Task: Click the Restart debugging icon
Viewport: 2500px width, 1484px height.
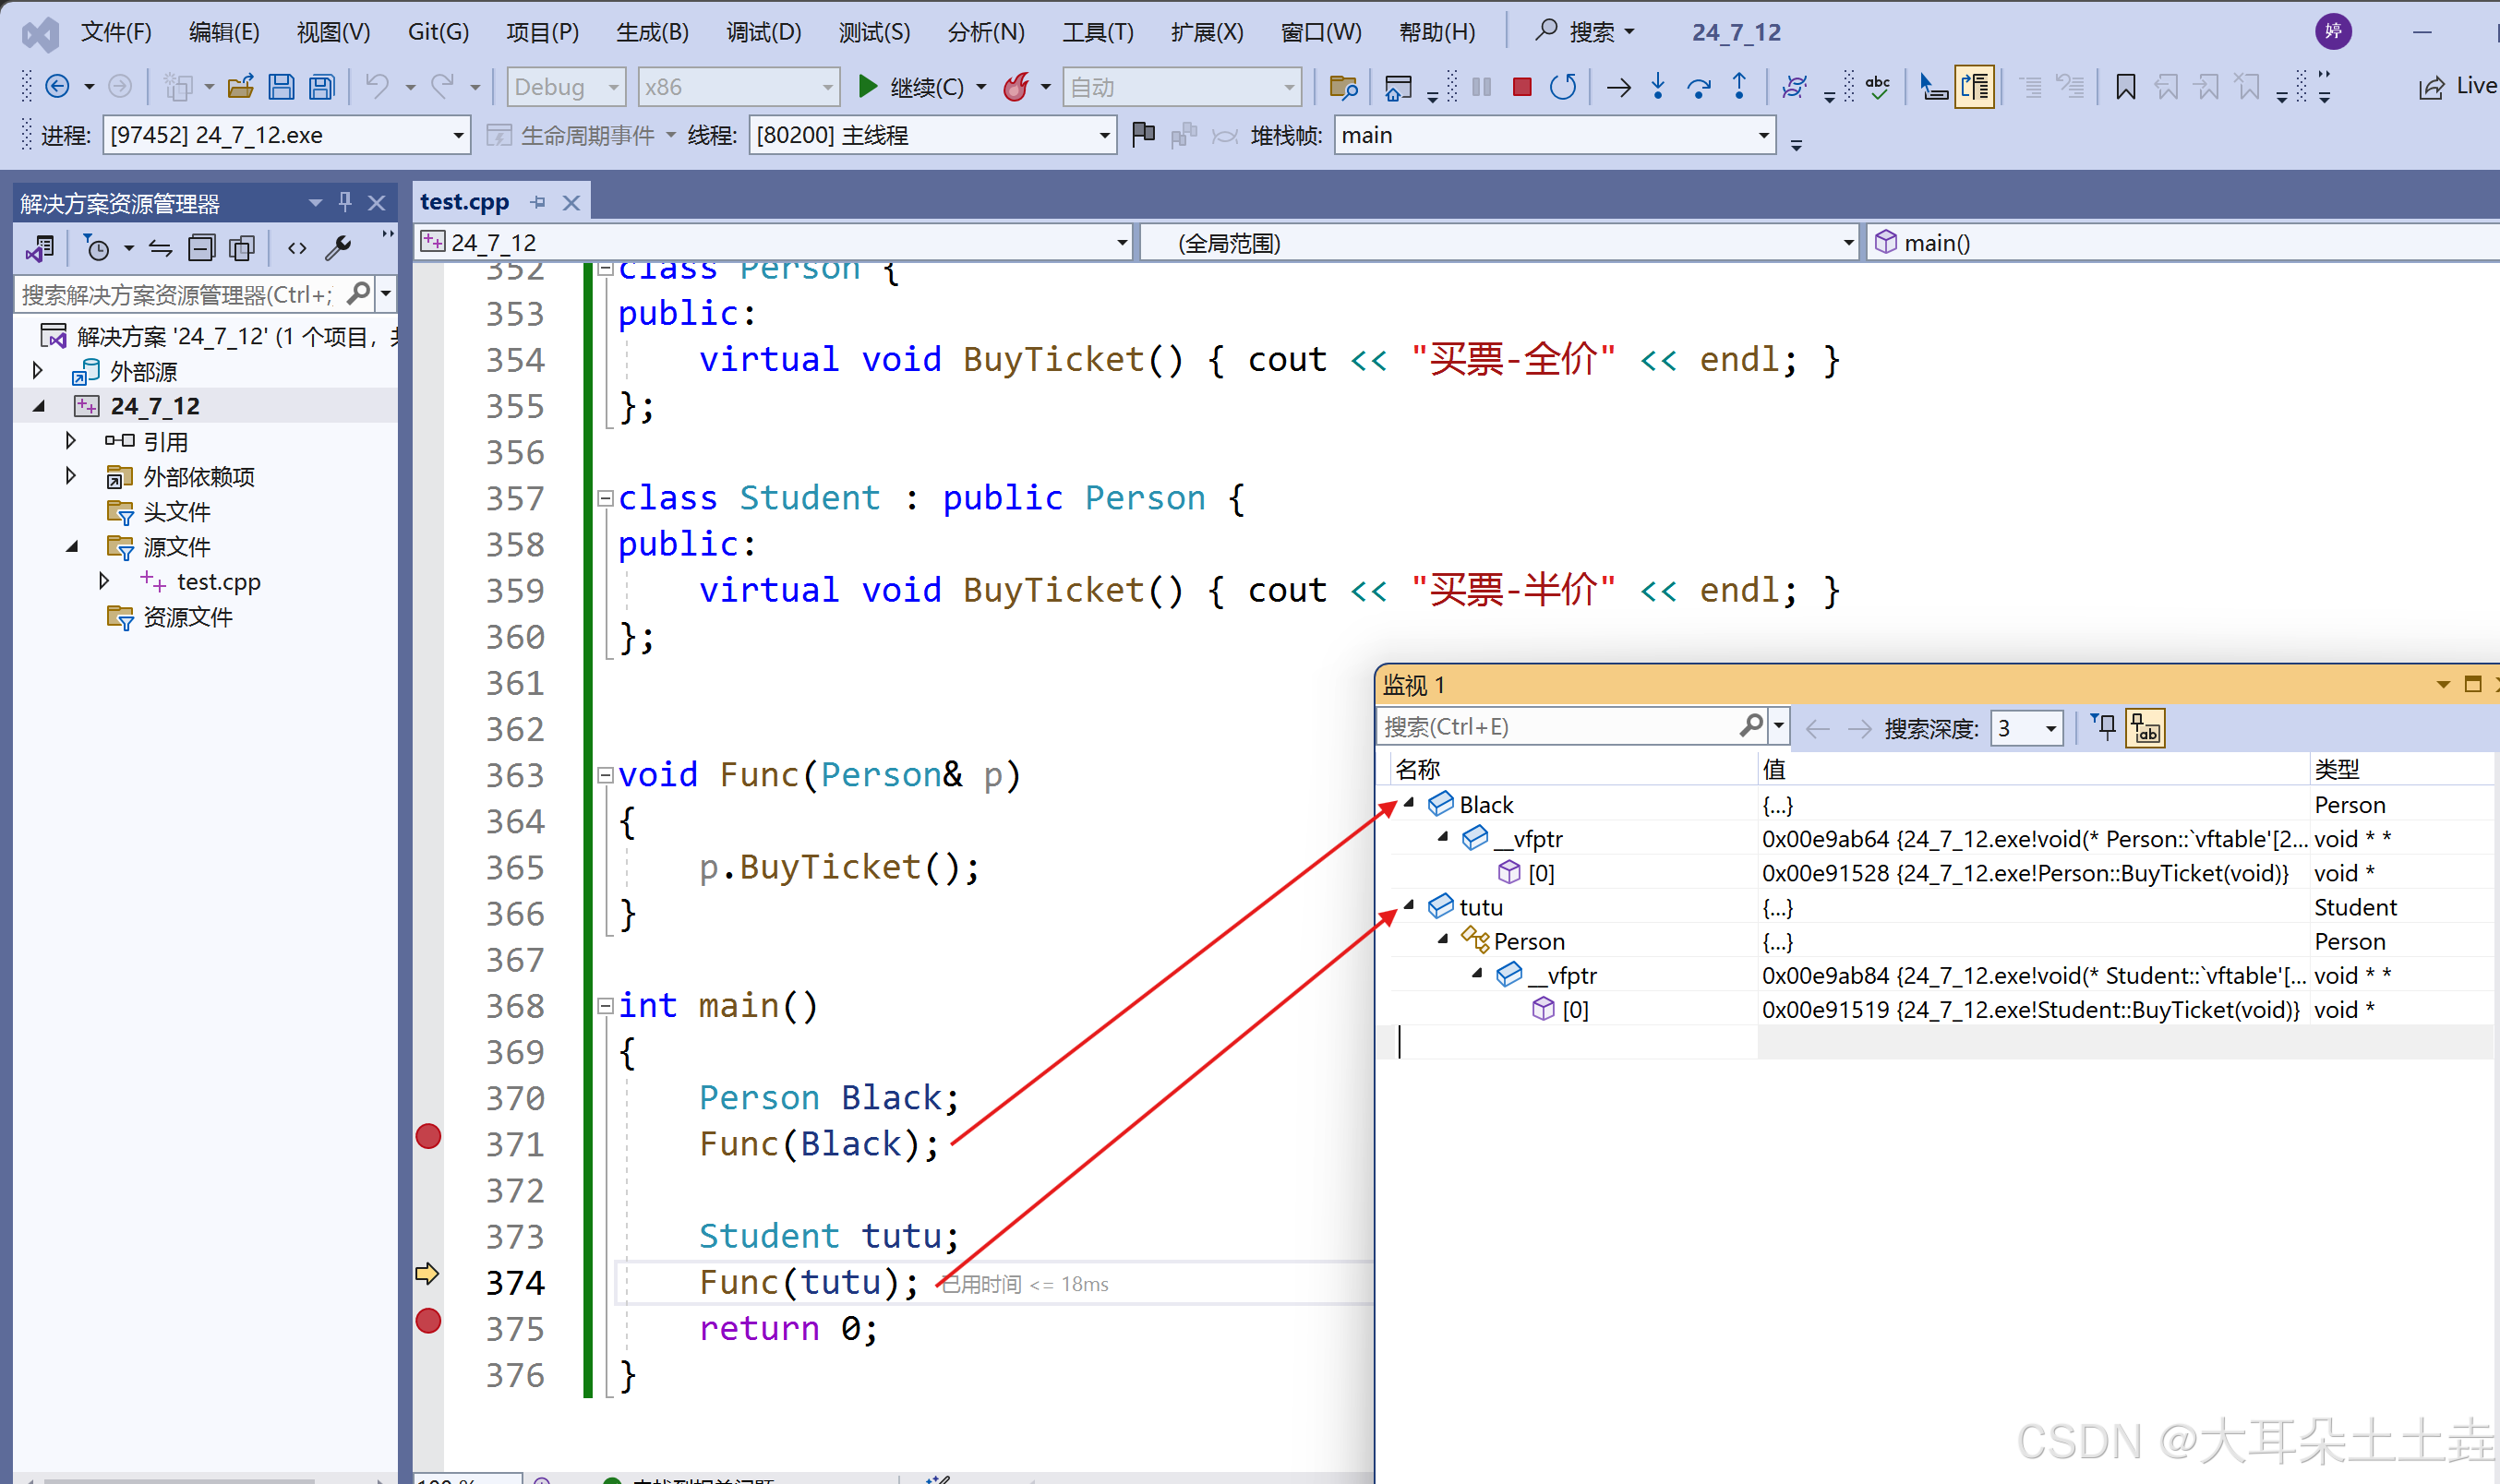Action: 1562,88
